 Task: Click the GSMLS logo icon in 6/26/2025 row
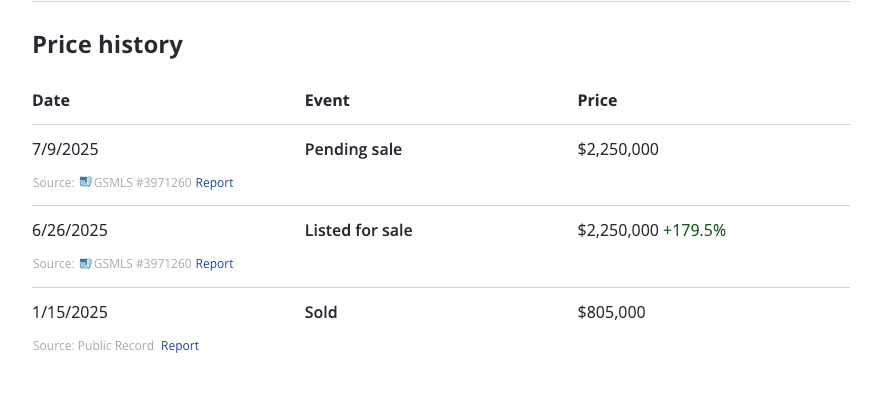[x=86, y=263]
